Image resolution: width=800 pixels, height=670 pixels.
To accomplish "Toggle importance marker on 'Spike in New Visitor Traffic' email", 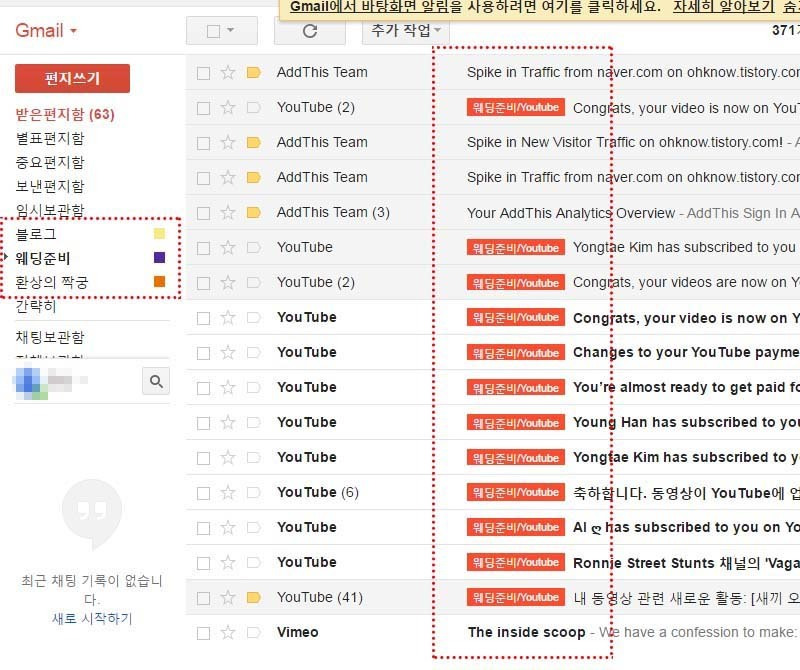I will 254,142.
